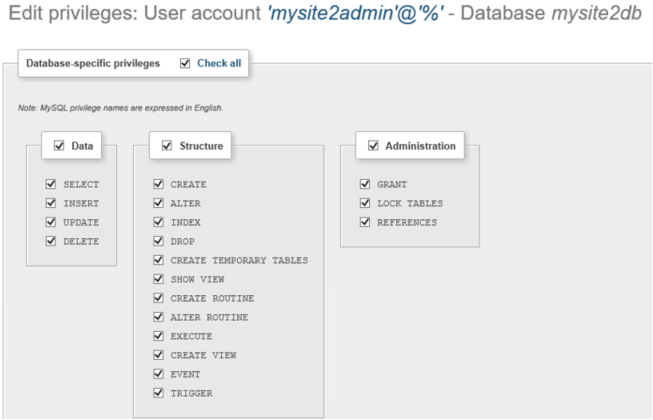Click the Check all label text
This screenshot has width=653, height=420.
pos(217,63)
